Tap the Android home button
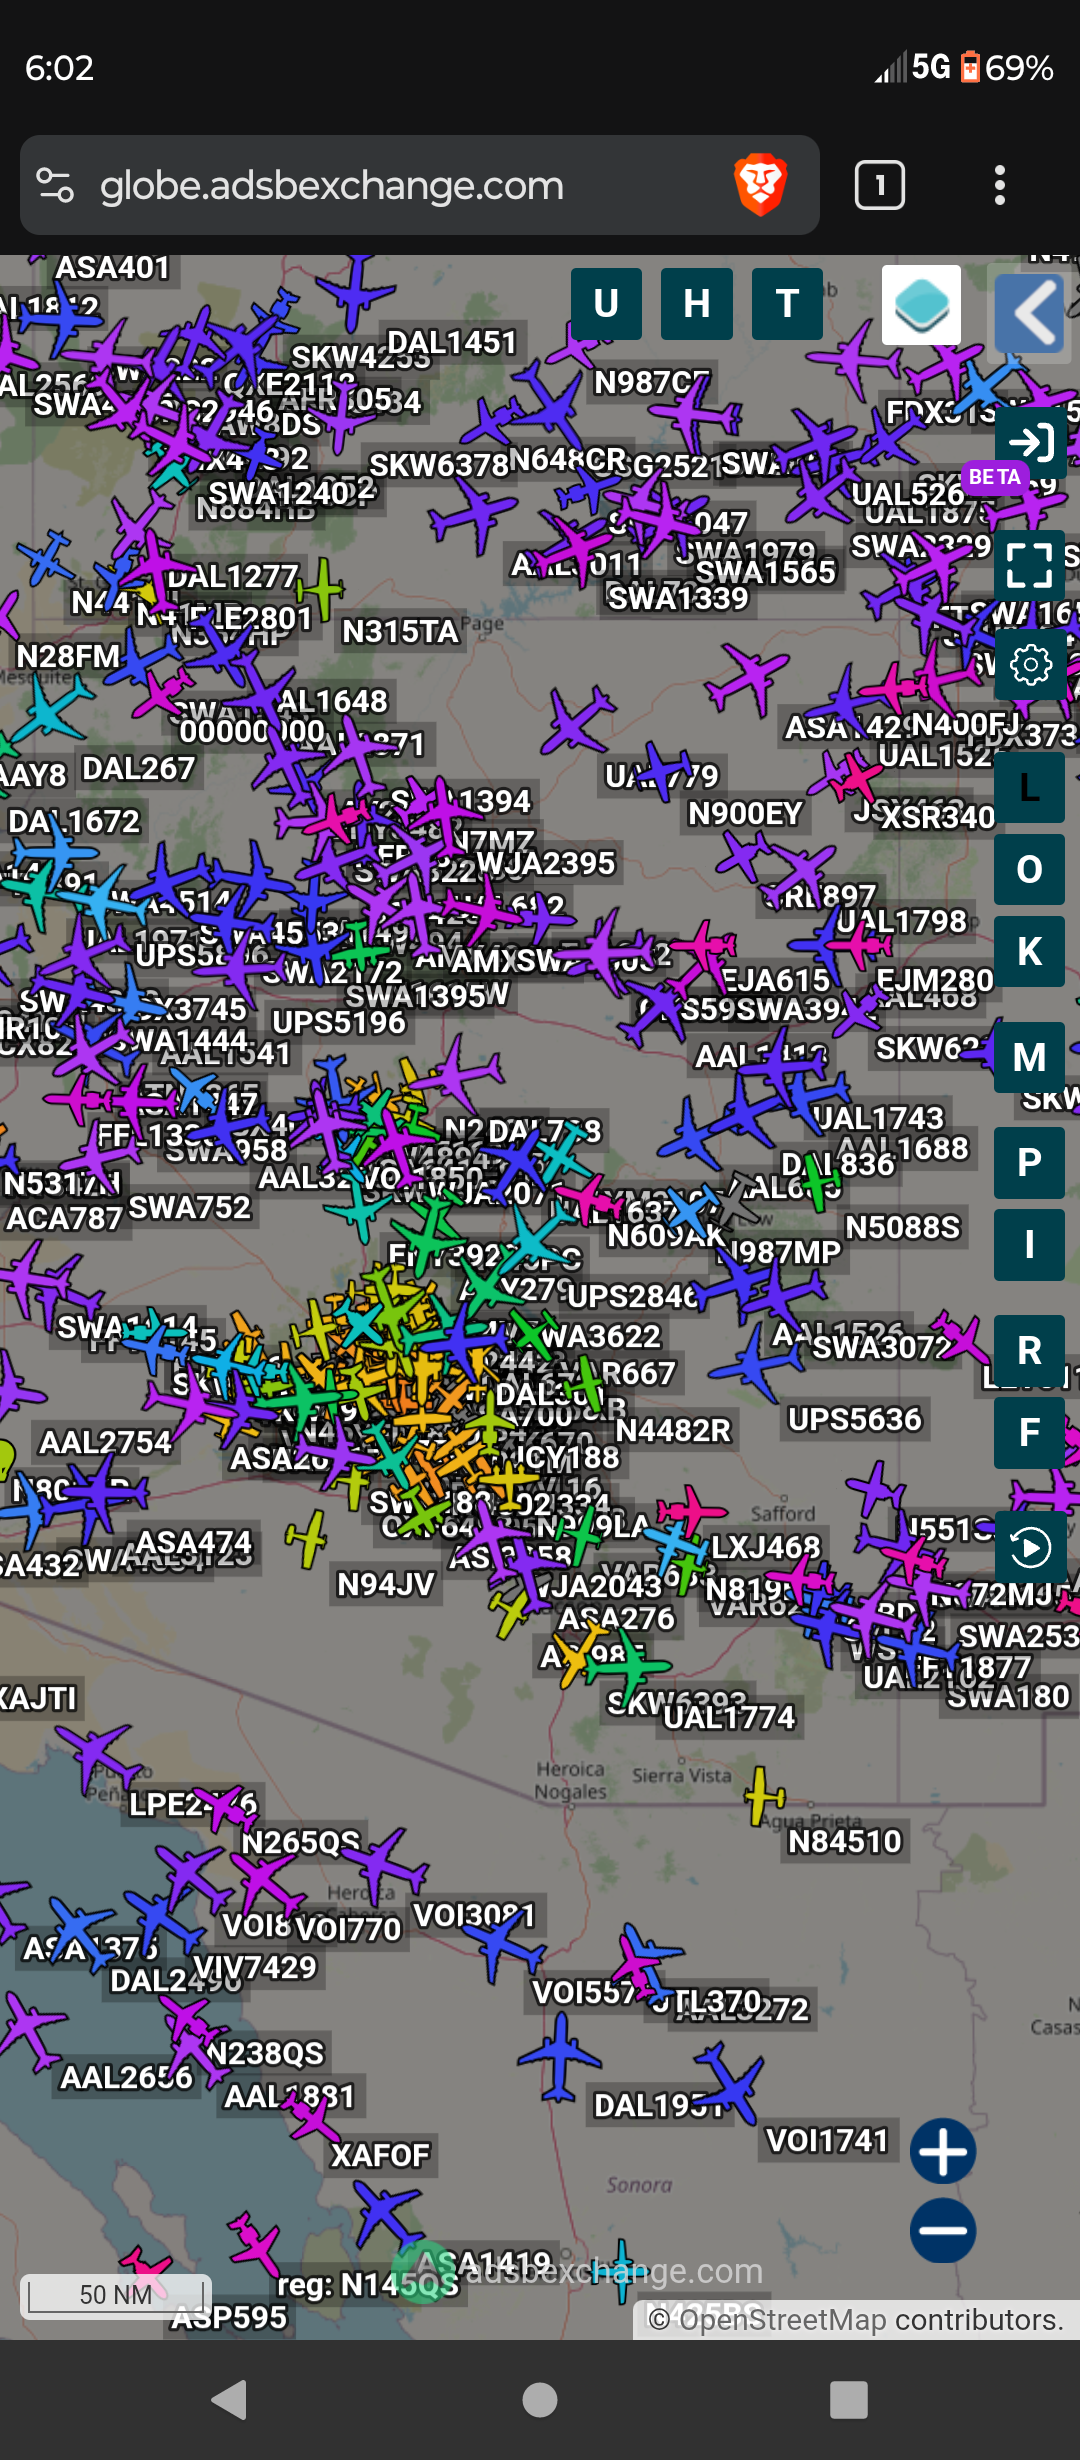 (540, 2400)
